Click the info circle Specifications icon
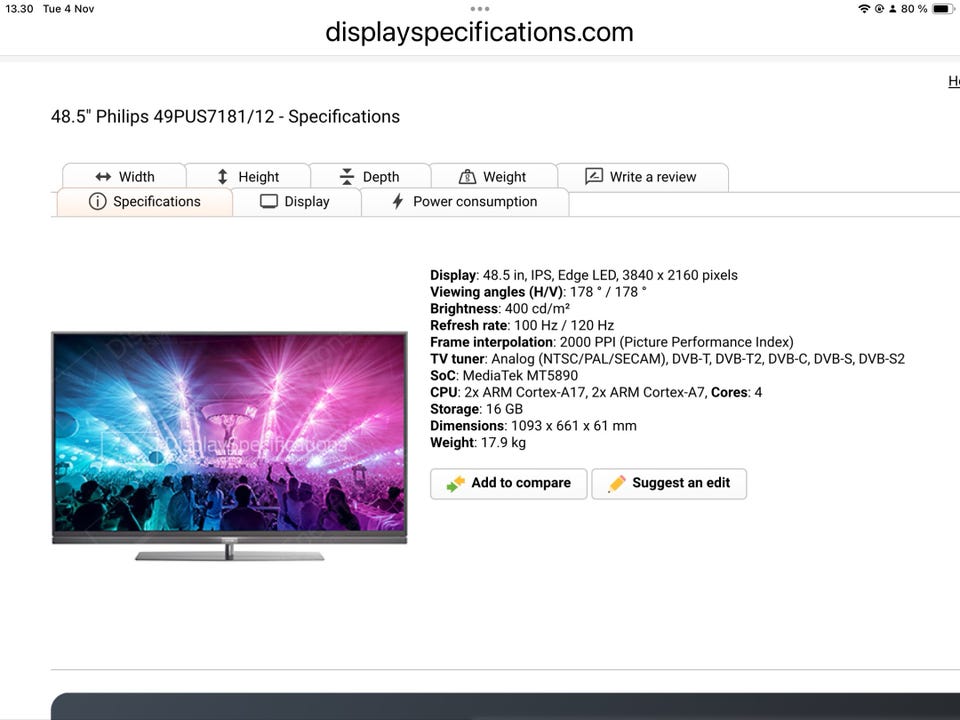 click(x=97, y=201)
